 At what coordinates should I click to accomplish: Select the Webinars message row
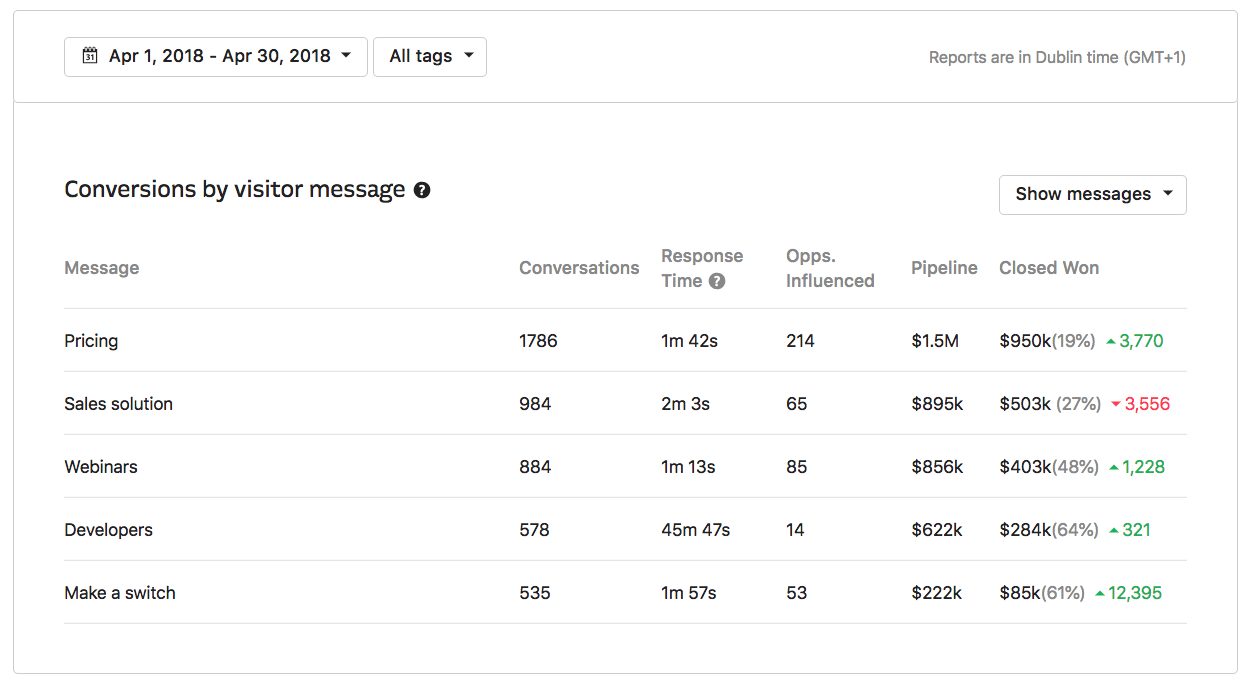pyautogui.click(x=101, y=467)
